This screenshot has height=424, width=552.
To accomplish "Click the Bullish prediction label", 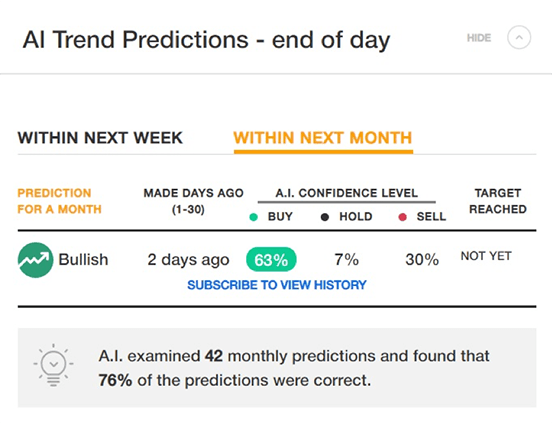I will [83, 260].
